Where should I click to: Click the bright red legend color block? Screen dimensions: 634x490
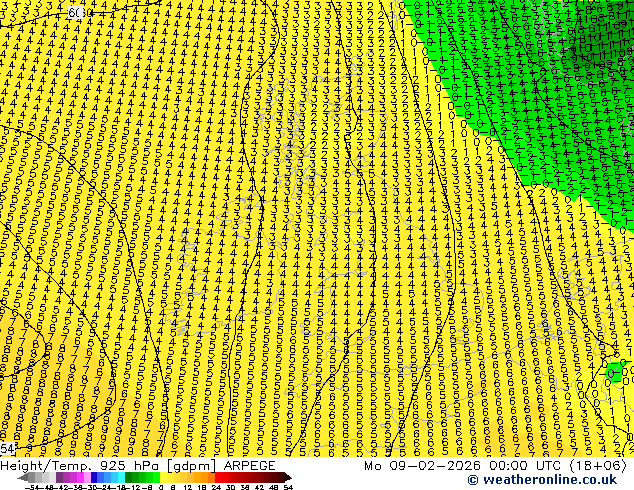pyautogui.click(x=218, y=477)
